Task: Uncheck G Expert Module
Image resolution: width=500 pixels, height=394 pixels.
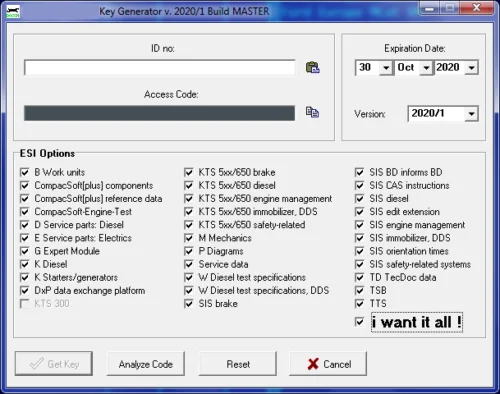Action: (x=25, y=251)
